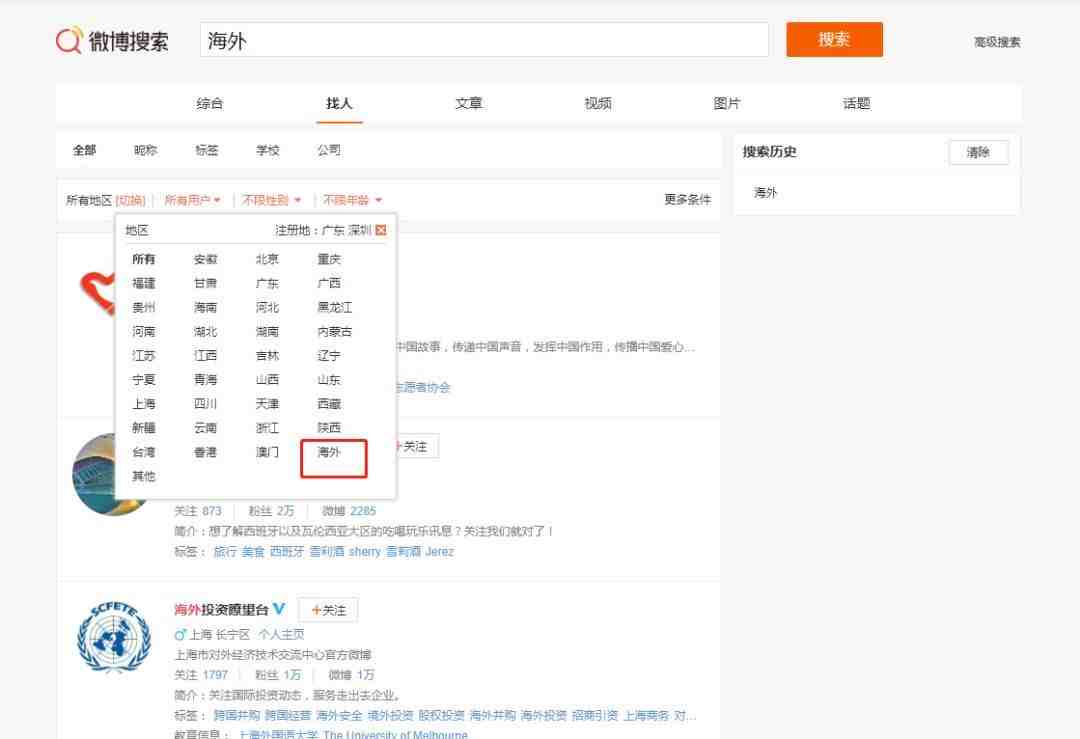Pick 新疆 from the region list
Viewport: 1080px width, 739px height.
(x=143, y=428)
